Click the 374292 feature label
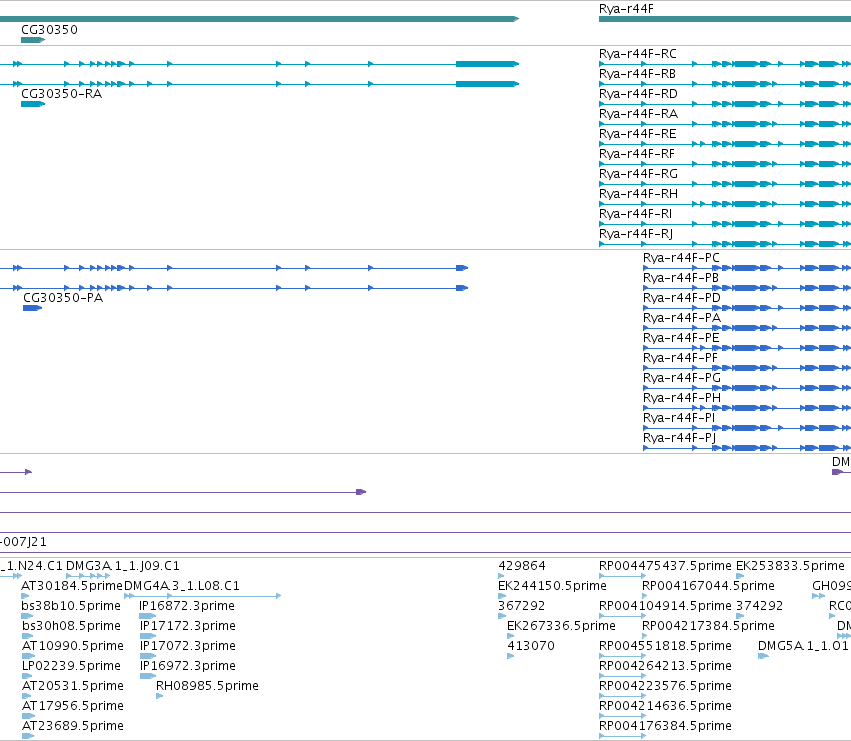The height and width of the screenshot is (741, 851). coord(759,606)
